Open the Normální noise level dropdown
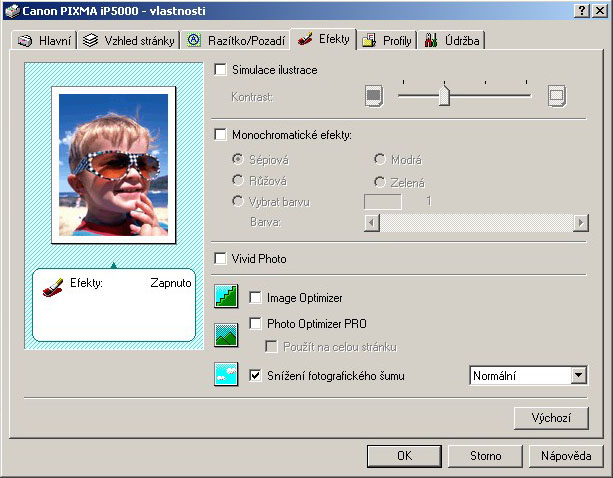Image resolution: width=613 pixels, height=478 pixels. point(578,376)
